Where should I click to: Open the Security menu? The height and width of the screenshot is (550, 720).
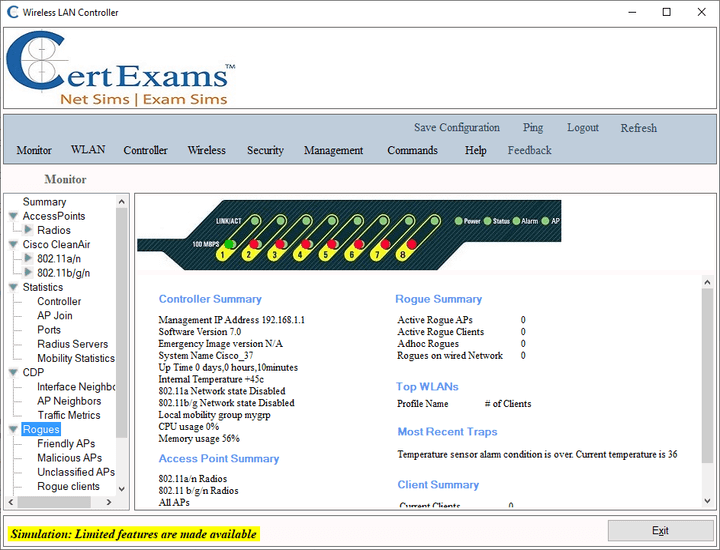tap(265, 150)
